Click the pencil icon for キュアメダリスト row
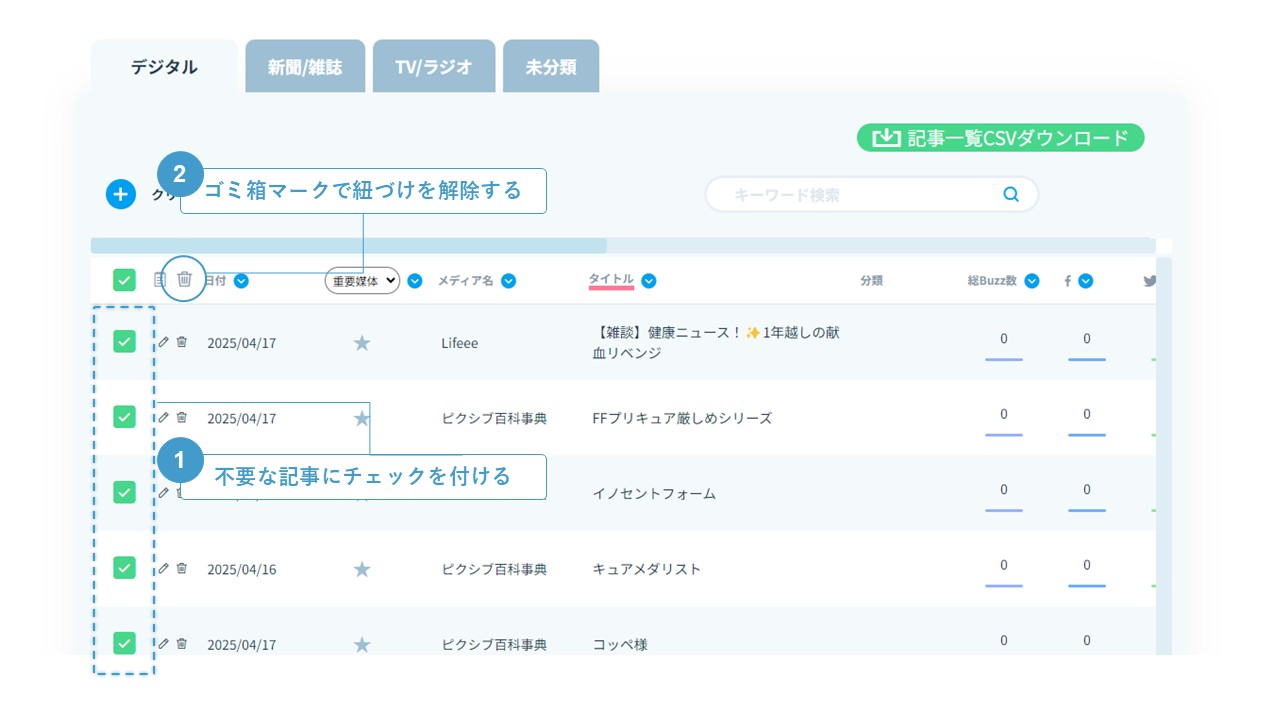 (164, 568)
